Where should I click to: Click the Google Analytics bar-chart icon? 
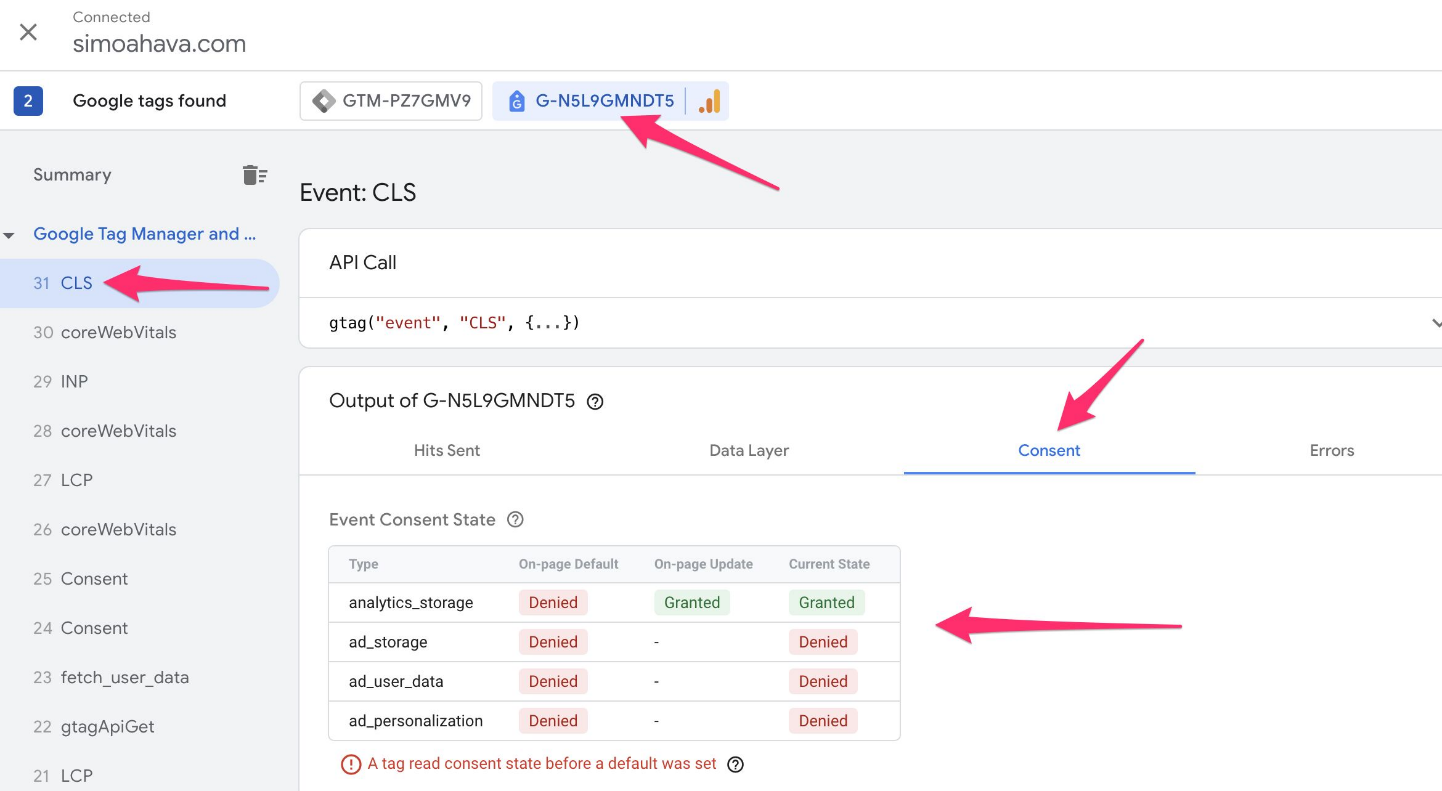709,101
